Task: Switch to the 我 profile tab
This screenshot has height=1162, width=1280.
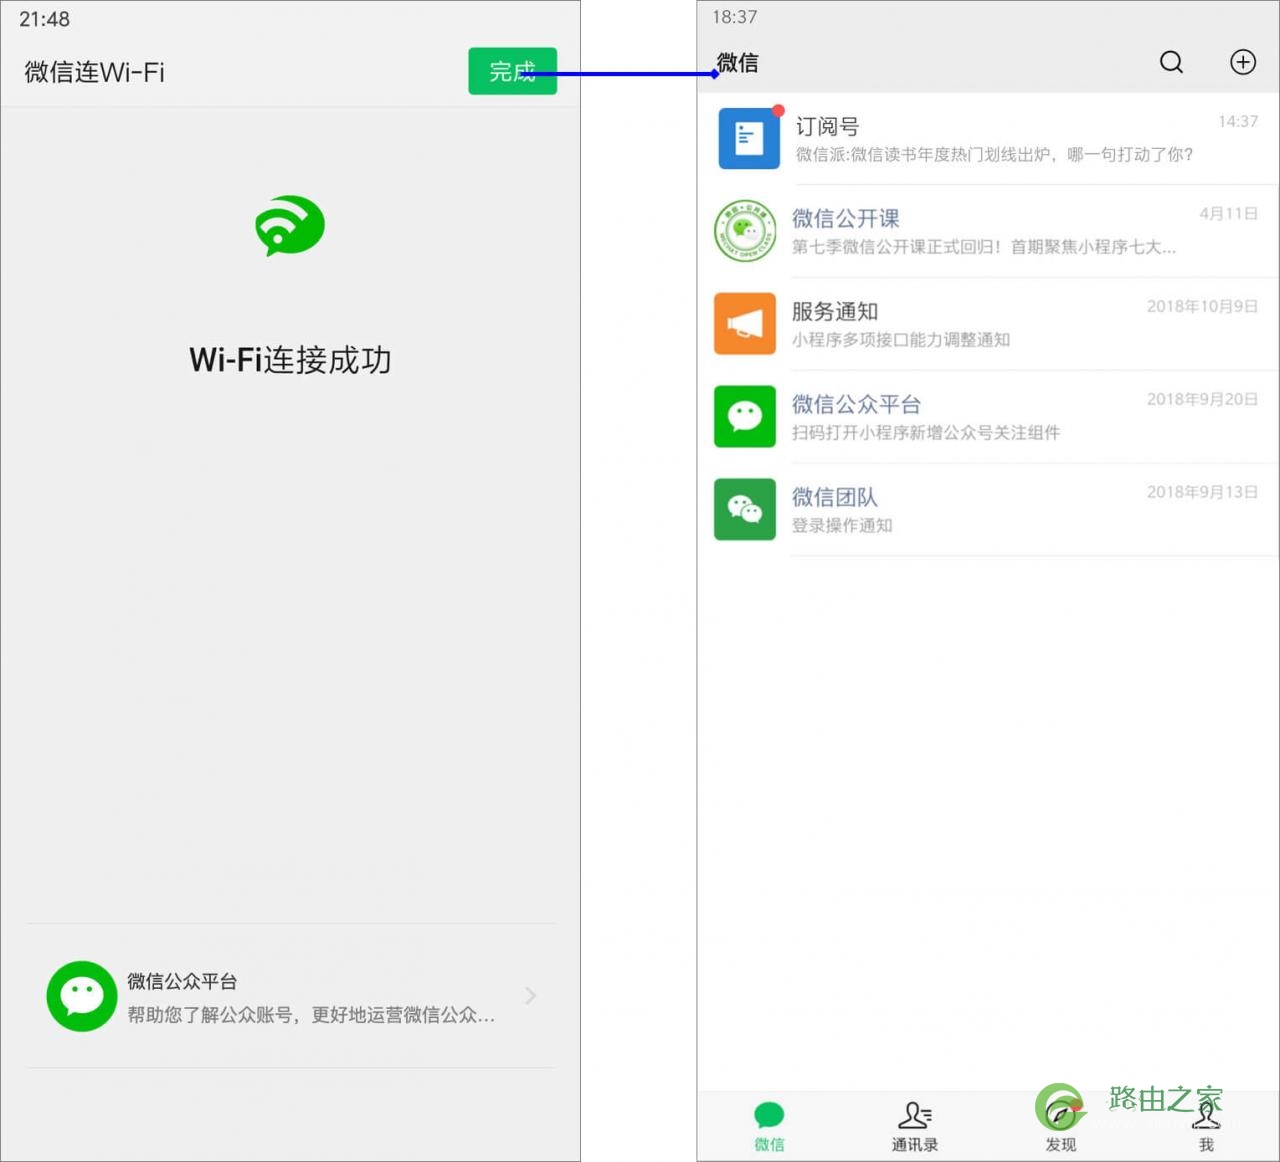Action: point(1206,1125)
